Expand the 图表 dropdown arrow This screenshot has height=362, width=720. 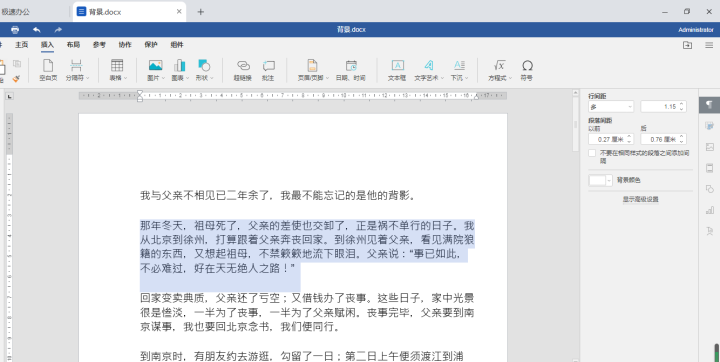coord(187,79)
